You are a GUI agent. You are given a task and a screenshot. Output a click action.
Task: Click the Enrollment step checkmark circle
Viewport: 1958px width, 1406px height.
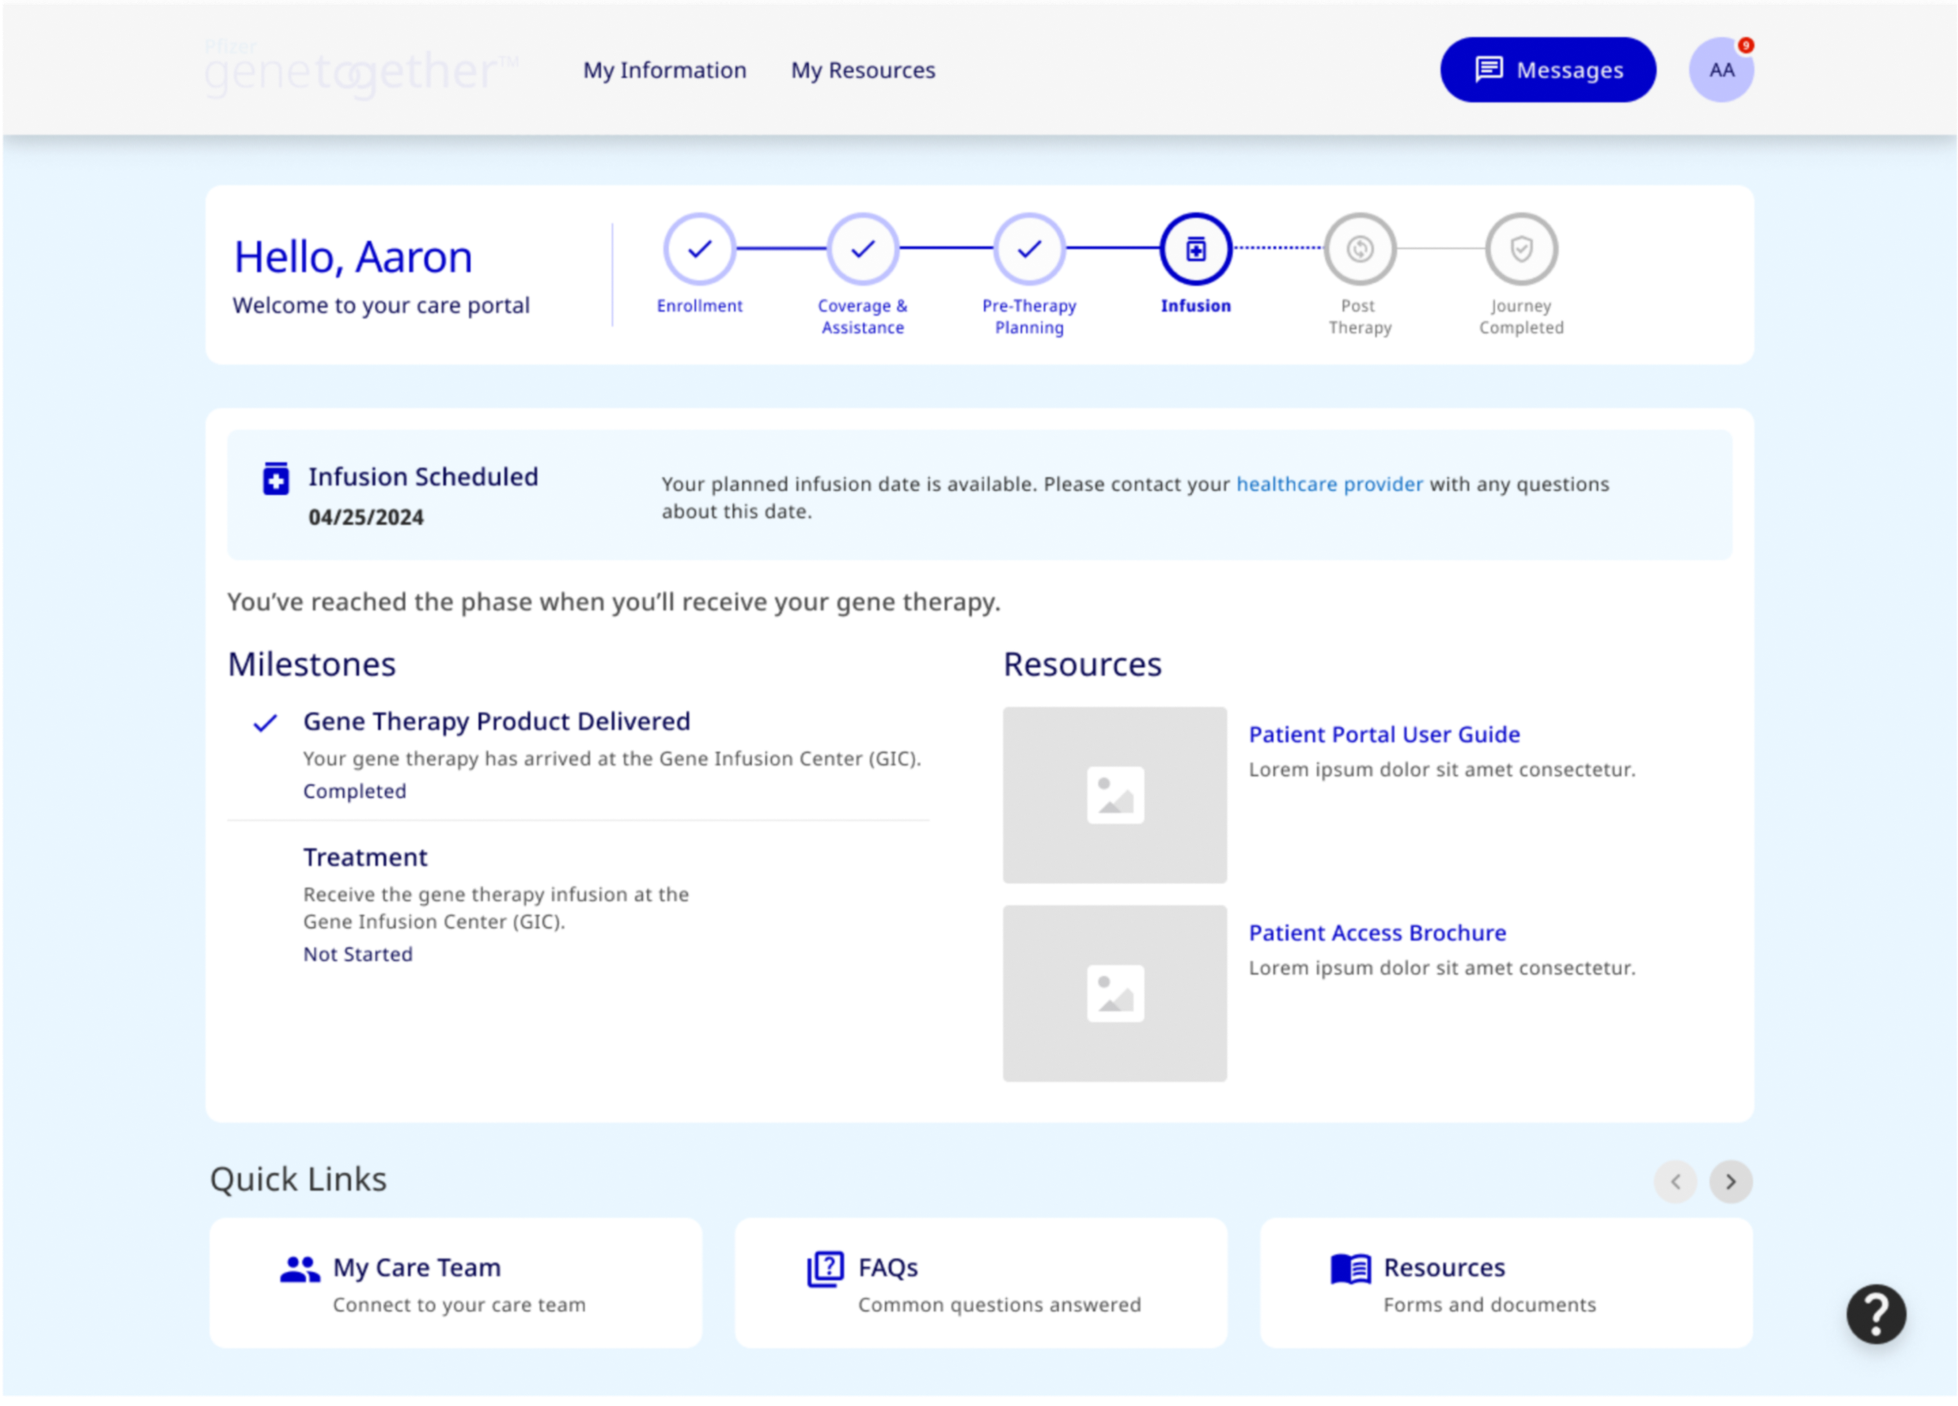699,249
